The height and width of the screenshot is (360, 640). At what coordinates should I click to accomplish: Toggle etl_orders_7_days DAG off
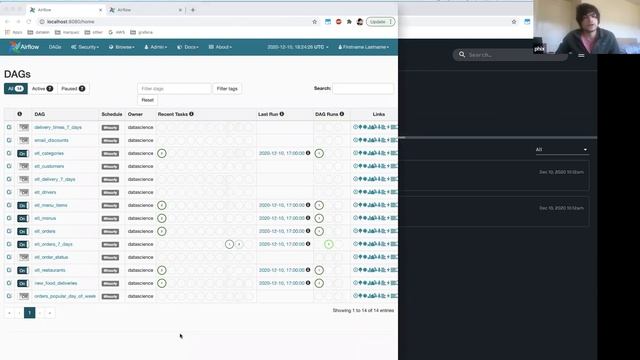click(23, 244)
